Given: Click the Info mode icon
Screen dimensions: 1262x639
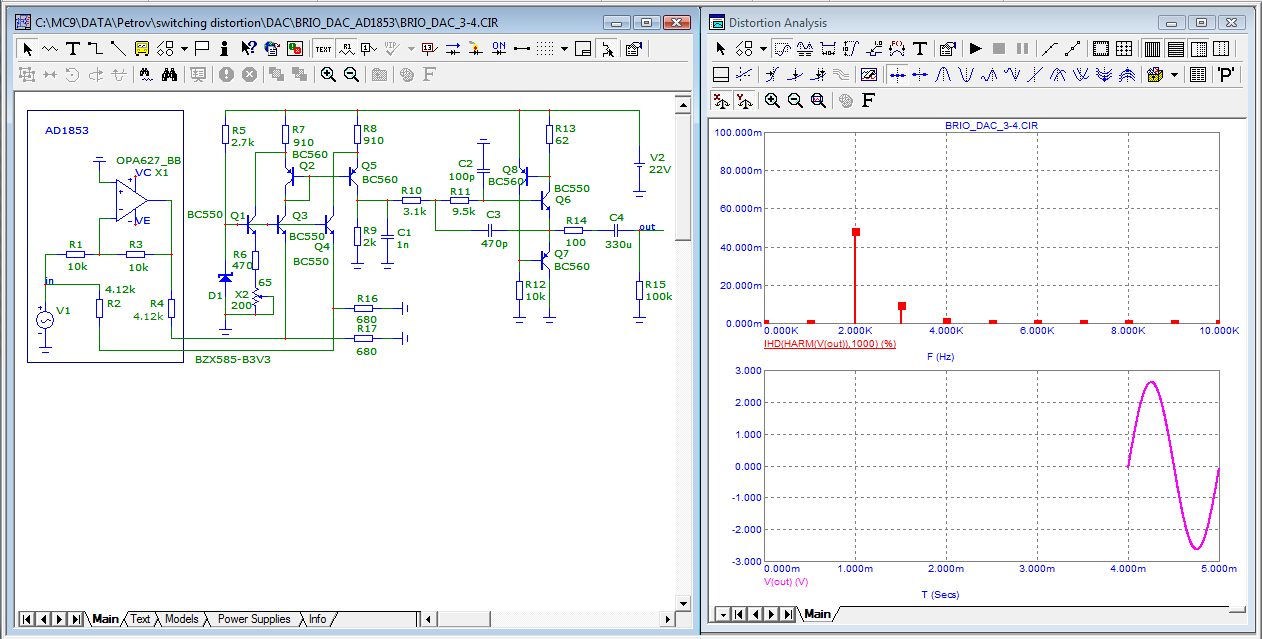Looking at the screenshot, I should [224, 48].
